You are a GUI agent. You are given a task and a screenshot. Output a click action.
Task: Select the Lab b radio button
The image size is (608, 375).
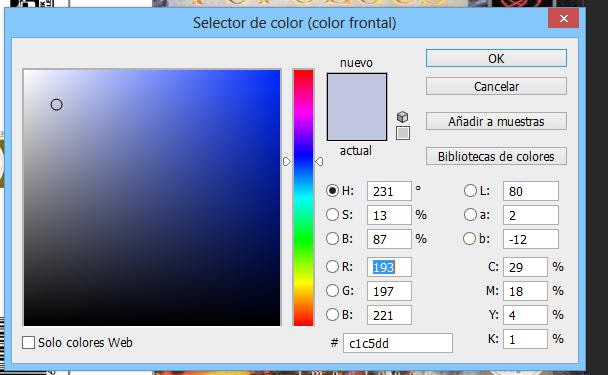point(470,239)
